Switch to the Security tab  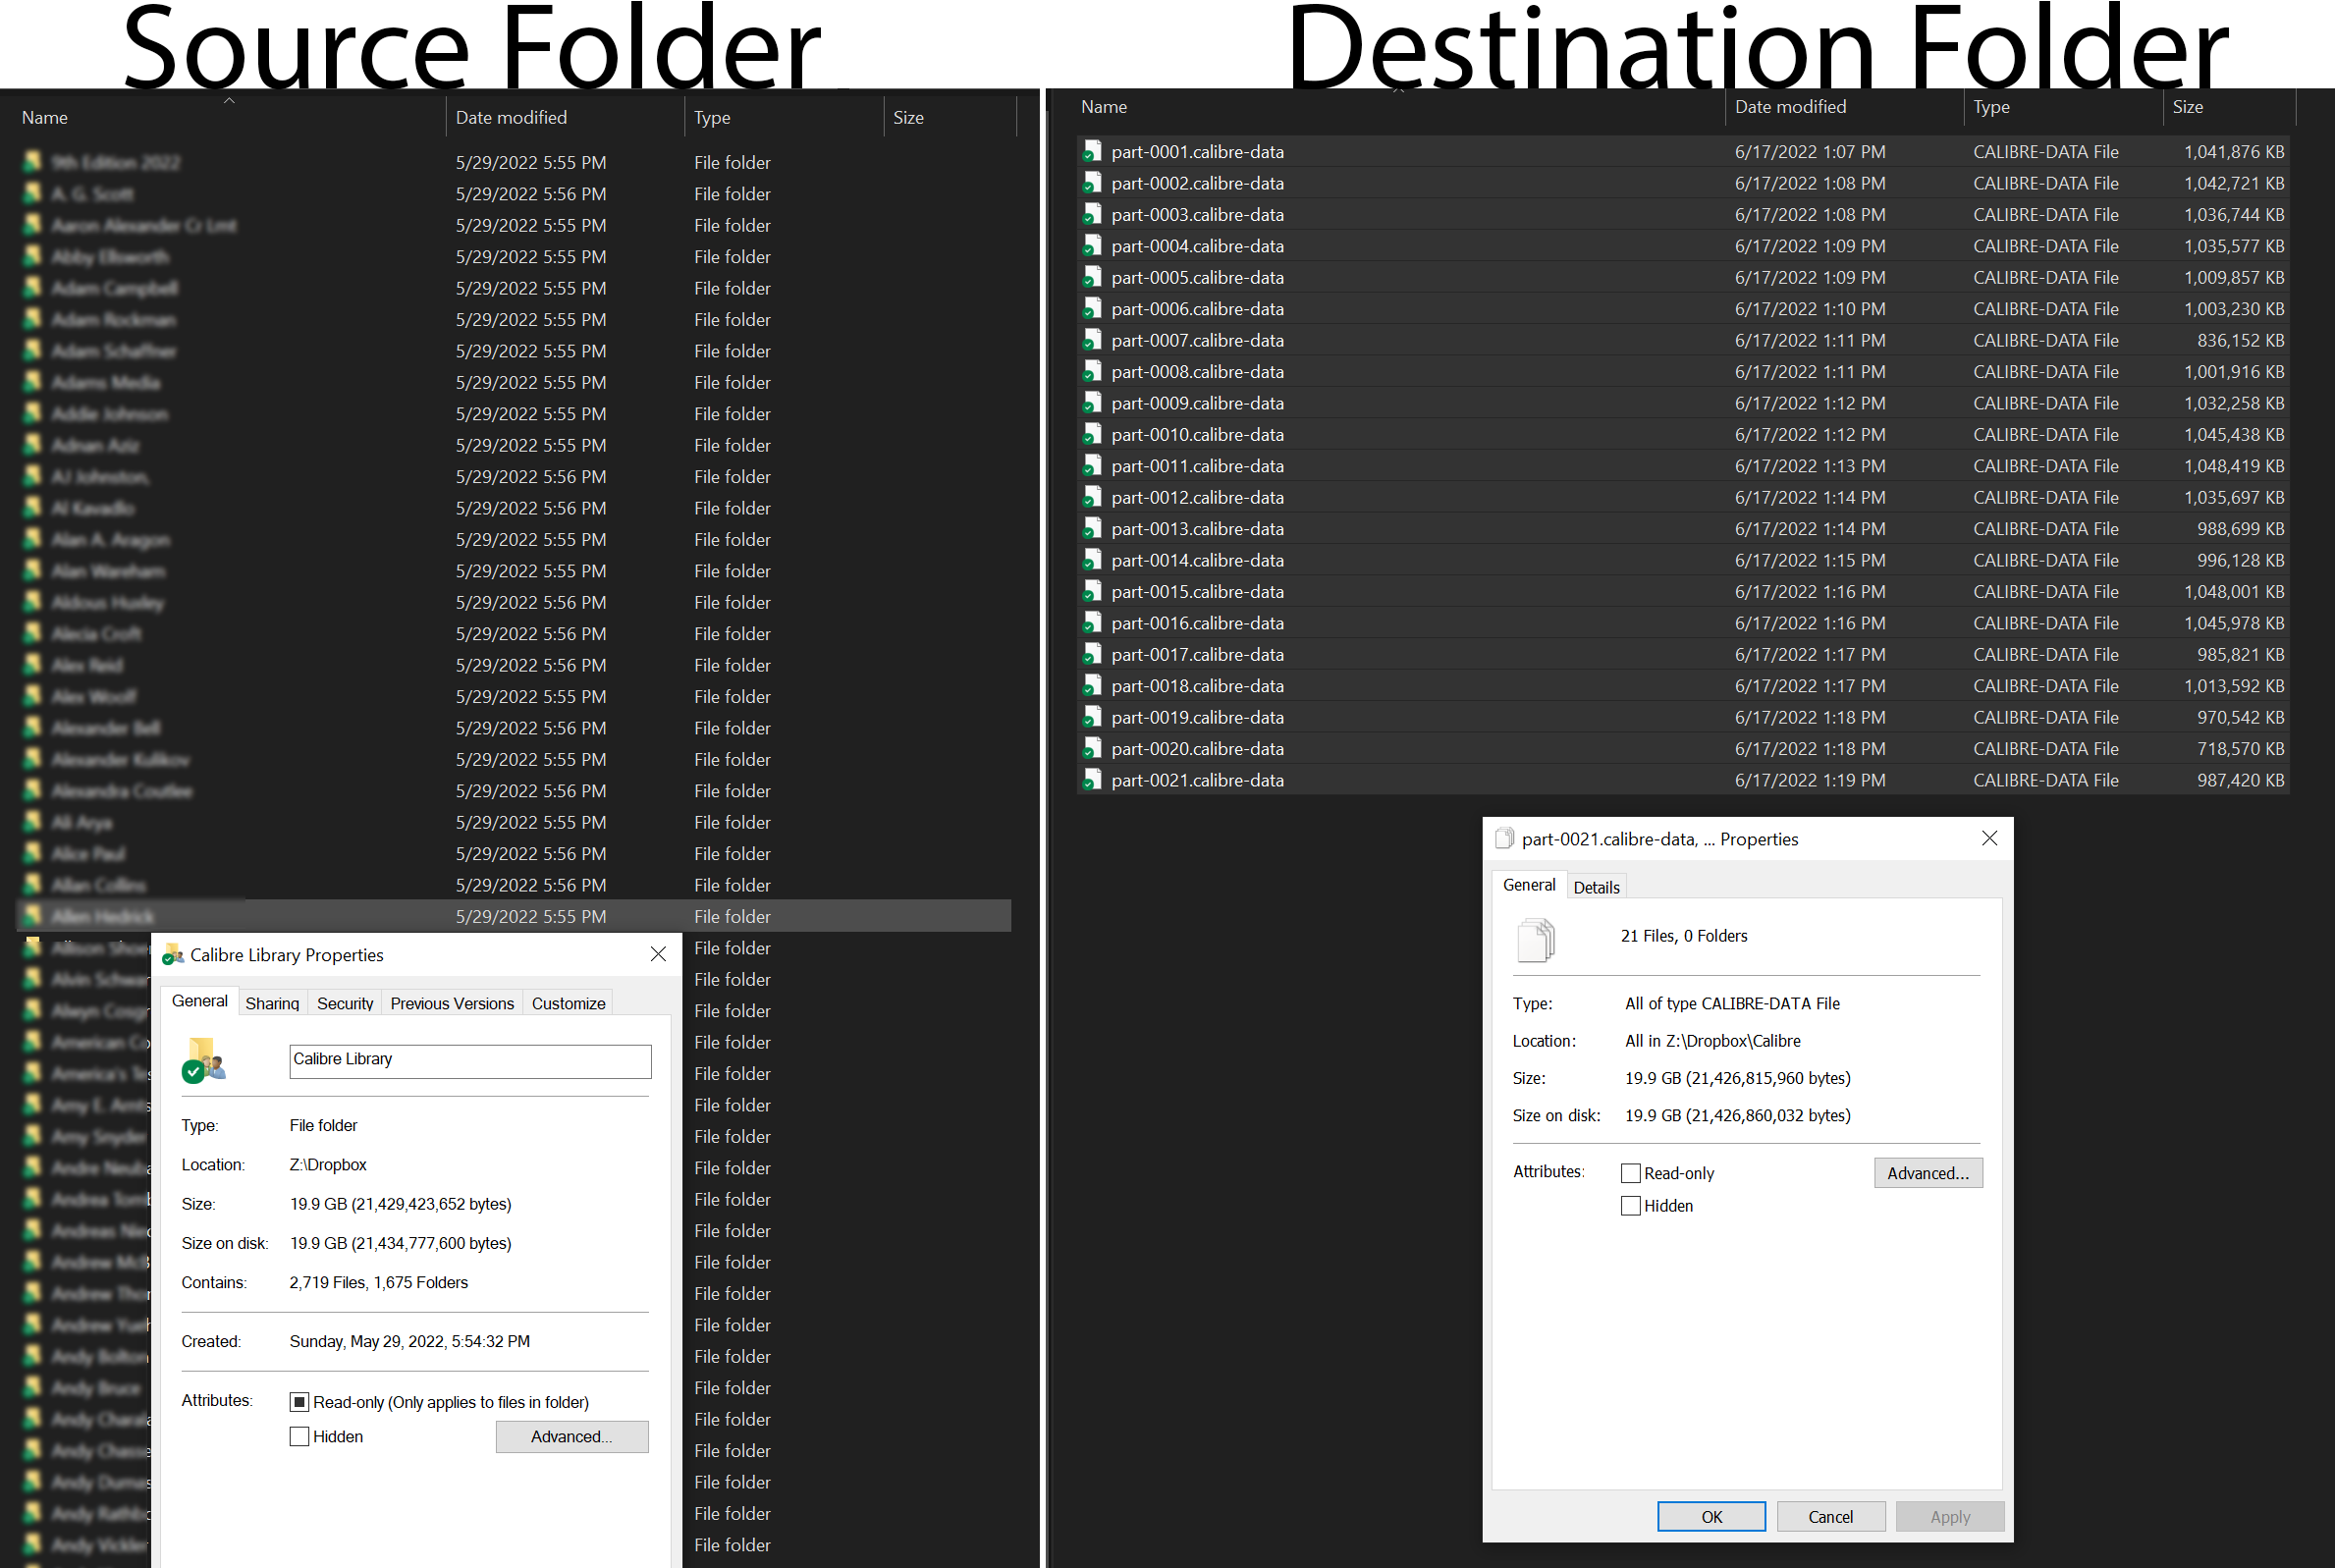click(x=345, y=1003)
